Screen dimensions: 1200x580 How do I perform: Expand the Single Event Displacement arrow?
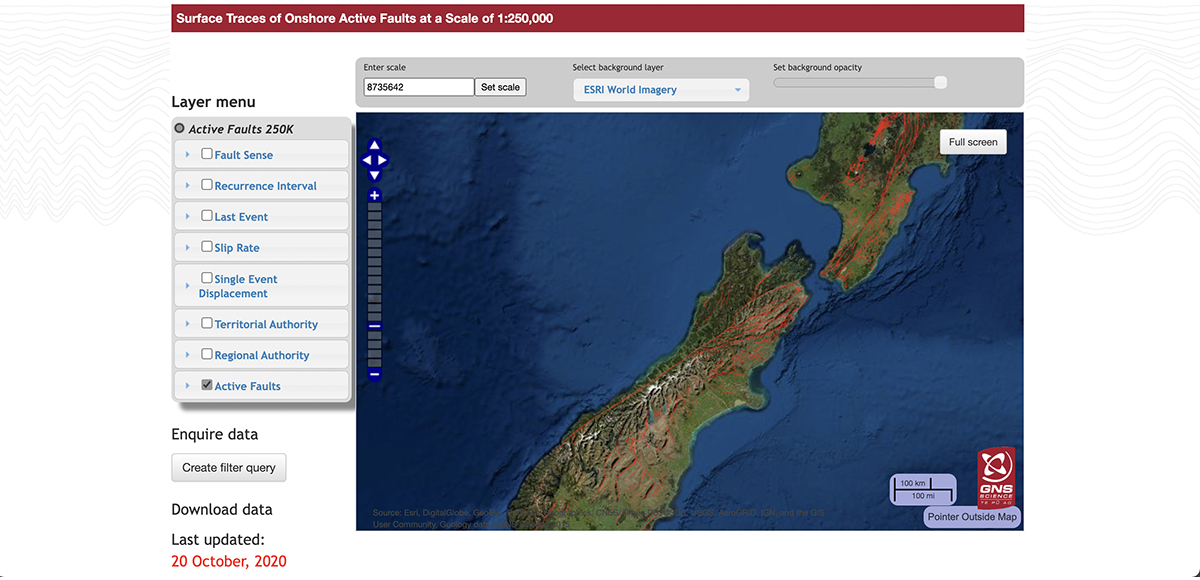(187, 286)
